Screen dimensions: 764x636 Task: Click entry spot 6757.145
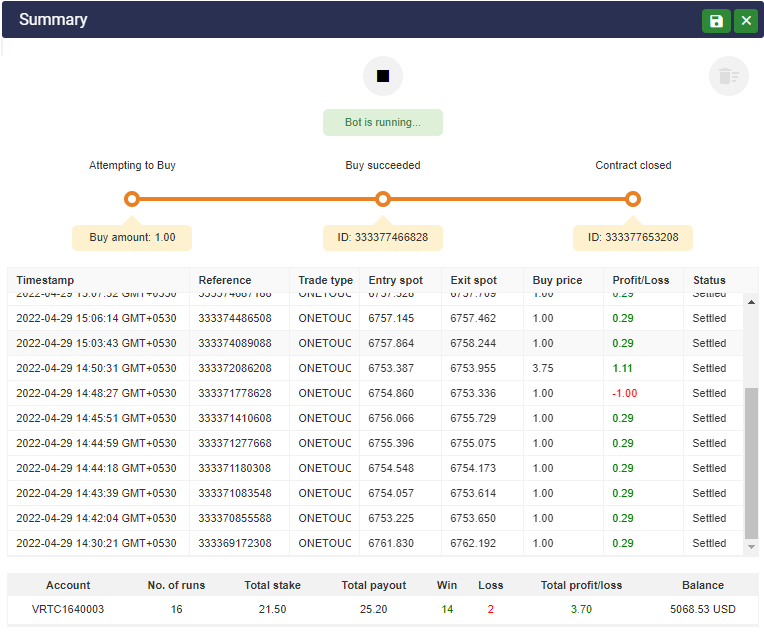click(391, 318)
